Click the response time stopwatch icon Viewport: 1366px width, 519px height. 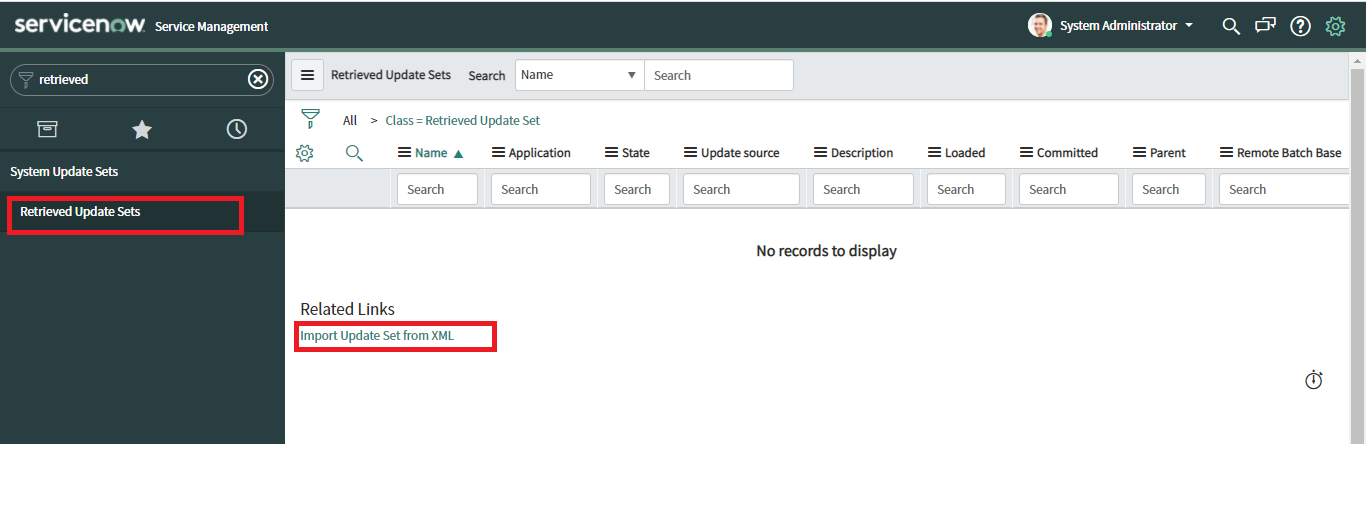pos(1314,380)
